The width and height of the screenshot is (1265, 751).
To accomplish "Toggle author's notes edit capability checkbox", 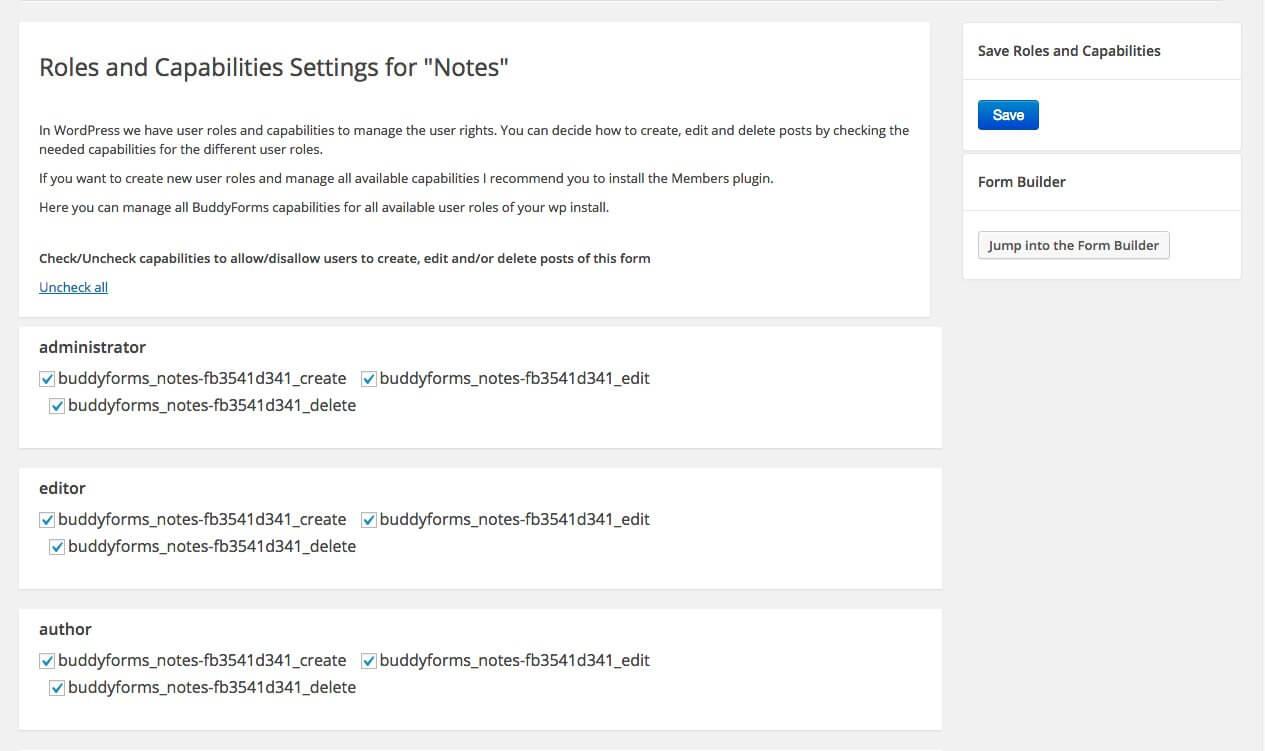I will coord(369,661).
